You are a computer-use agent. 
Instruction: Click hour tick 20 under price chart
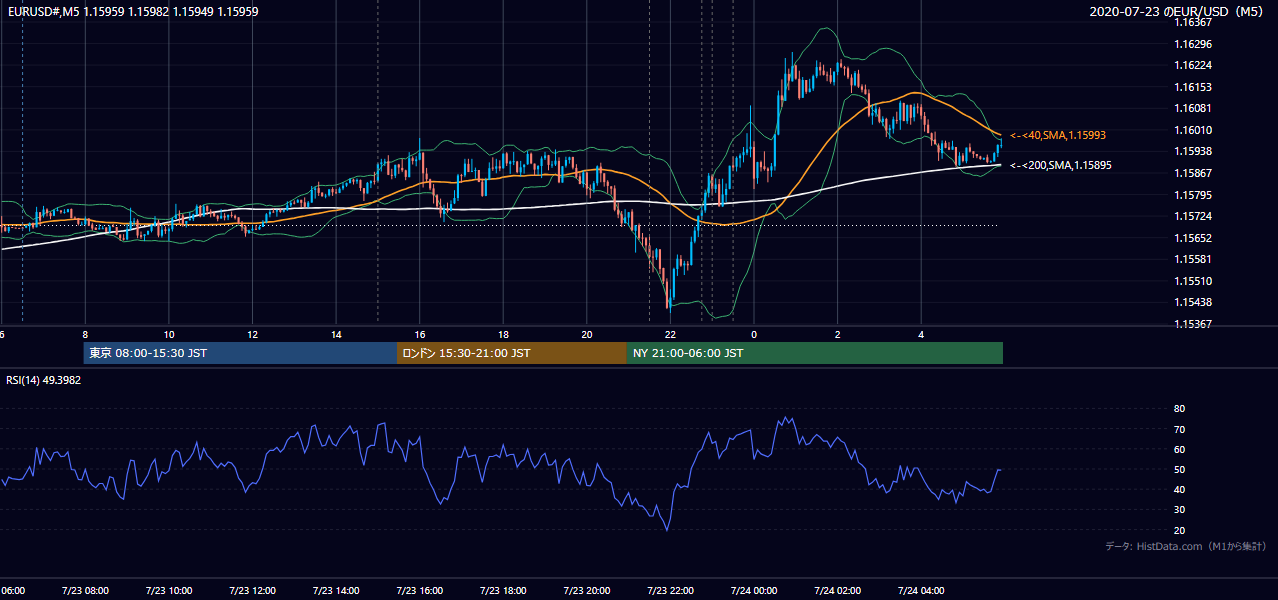click(x=587, y=335)
